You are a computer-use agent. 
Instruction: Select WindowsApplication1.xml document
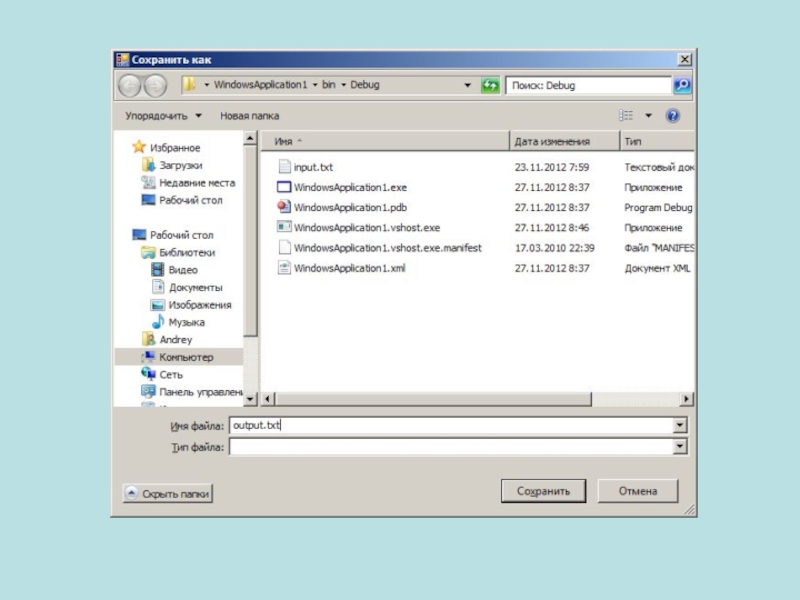click(349, 268)
